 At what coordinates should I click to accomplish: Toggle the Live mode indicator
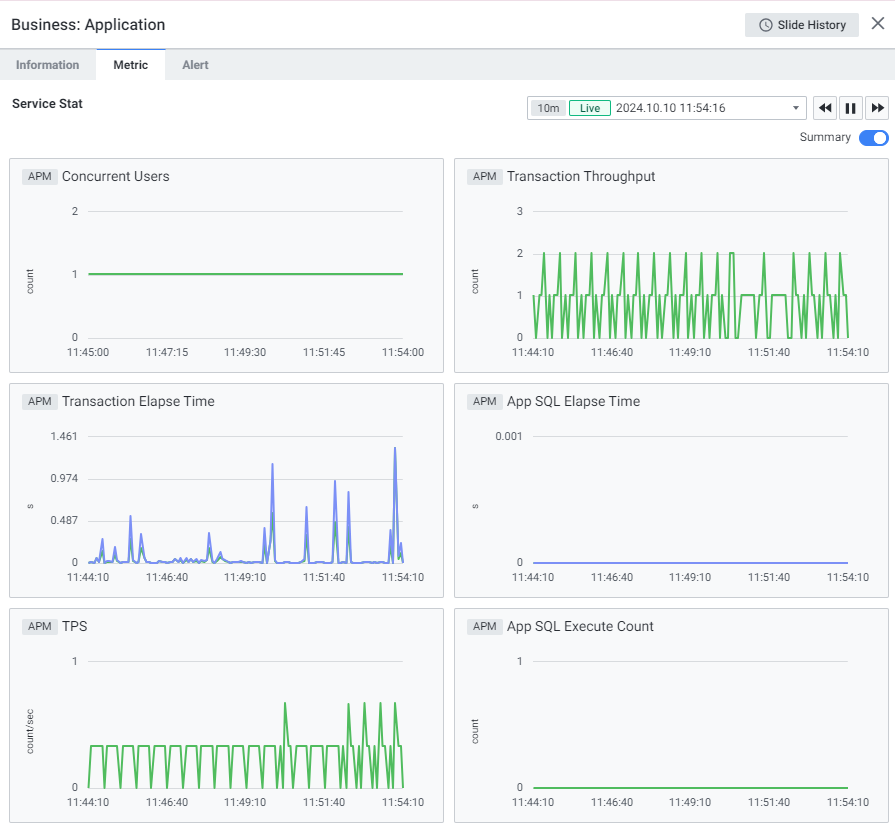590,108
